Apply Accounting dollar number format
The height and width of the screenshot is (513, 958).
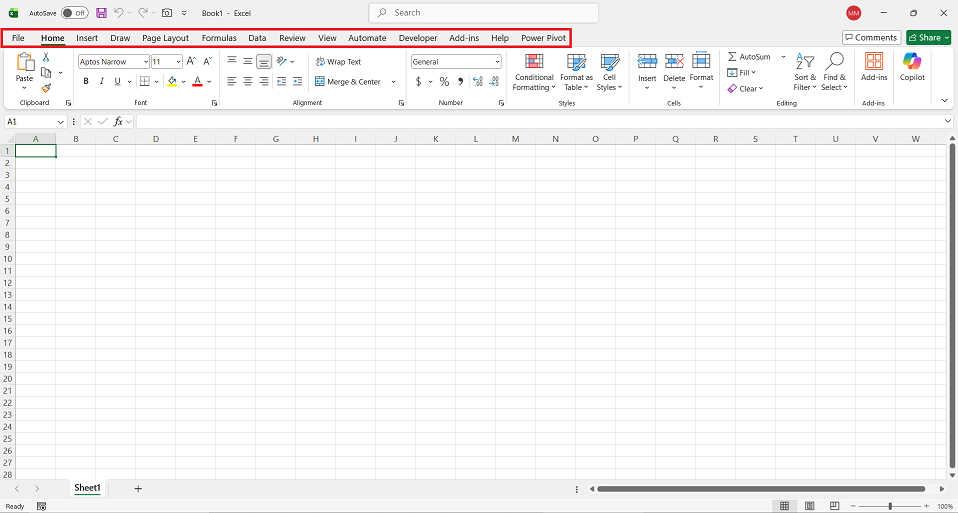pos(419,81)
